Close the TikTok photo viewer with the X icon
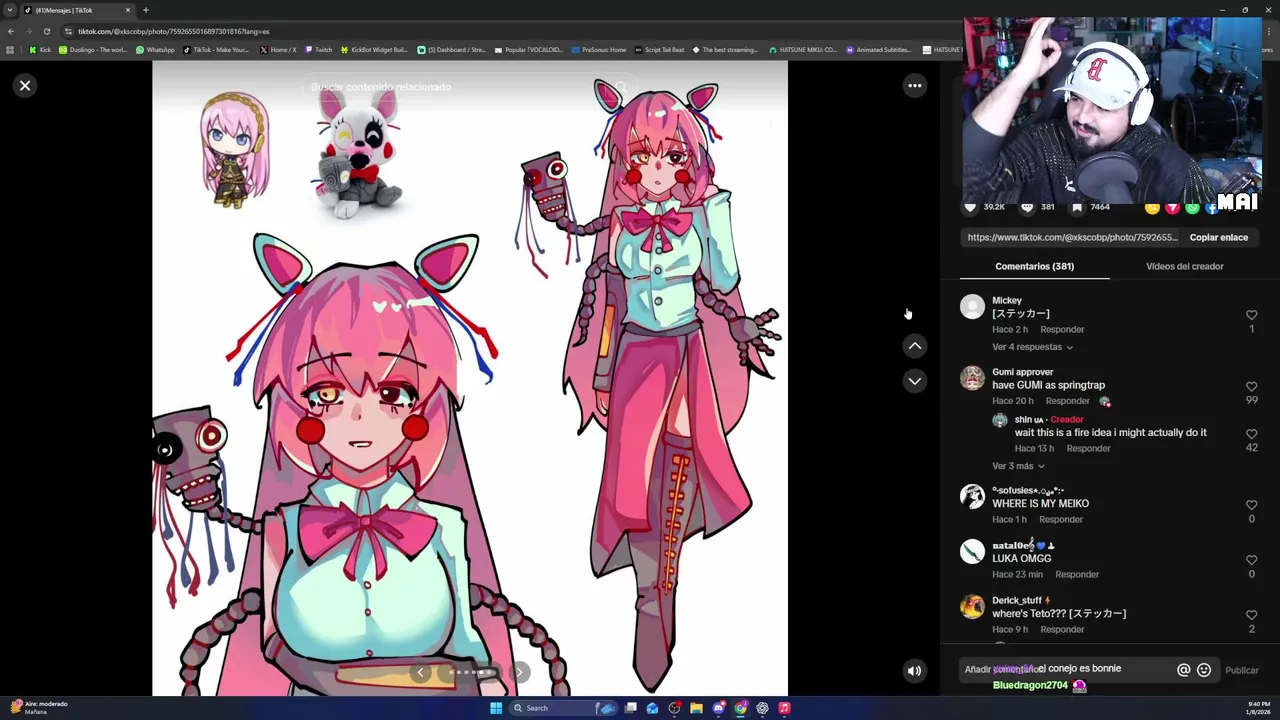The width and height of the screenshot is (1280, 720). [25, 86]
